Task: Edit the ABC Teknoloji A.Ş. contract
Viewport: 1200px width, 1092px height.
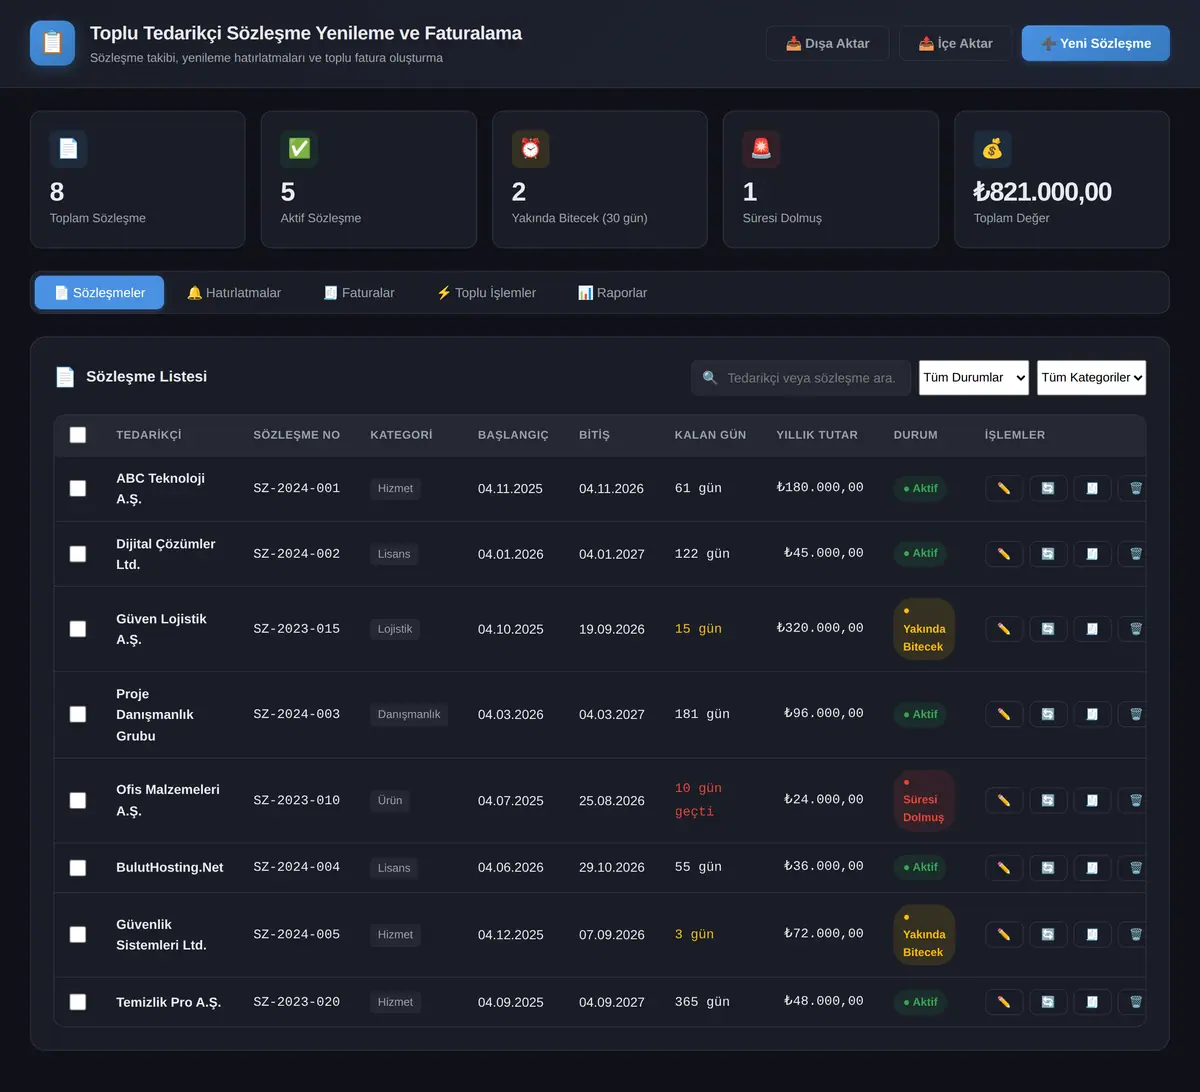Action: click(x=1004, y=489)
